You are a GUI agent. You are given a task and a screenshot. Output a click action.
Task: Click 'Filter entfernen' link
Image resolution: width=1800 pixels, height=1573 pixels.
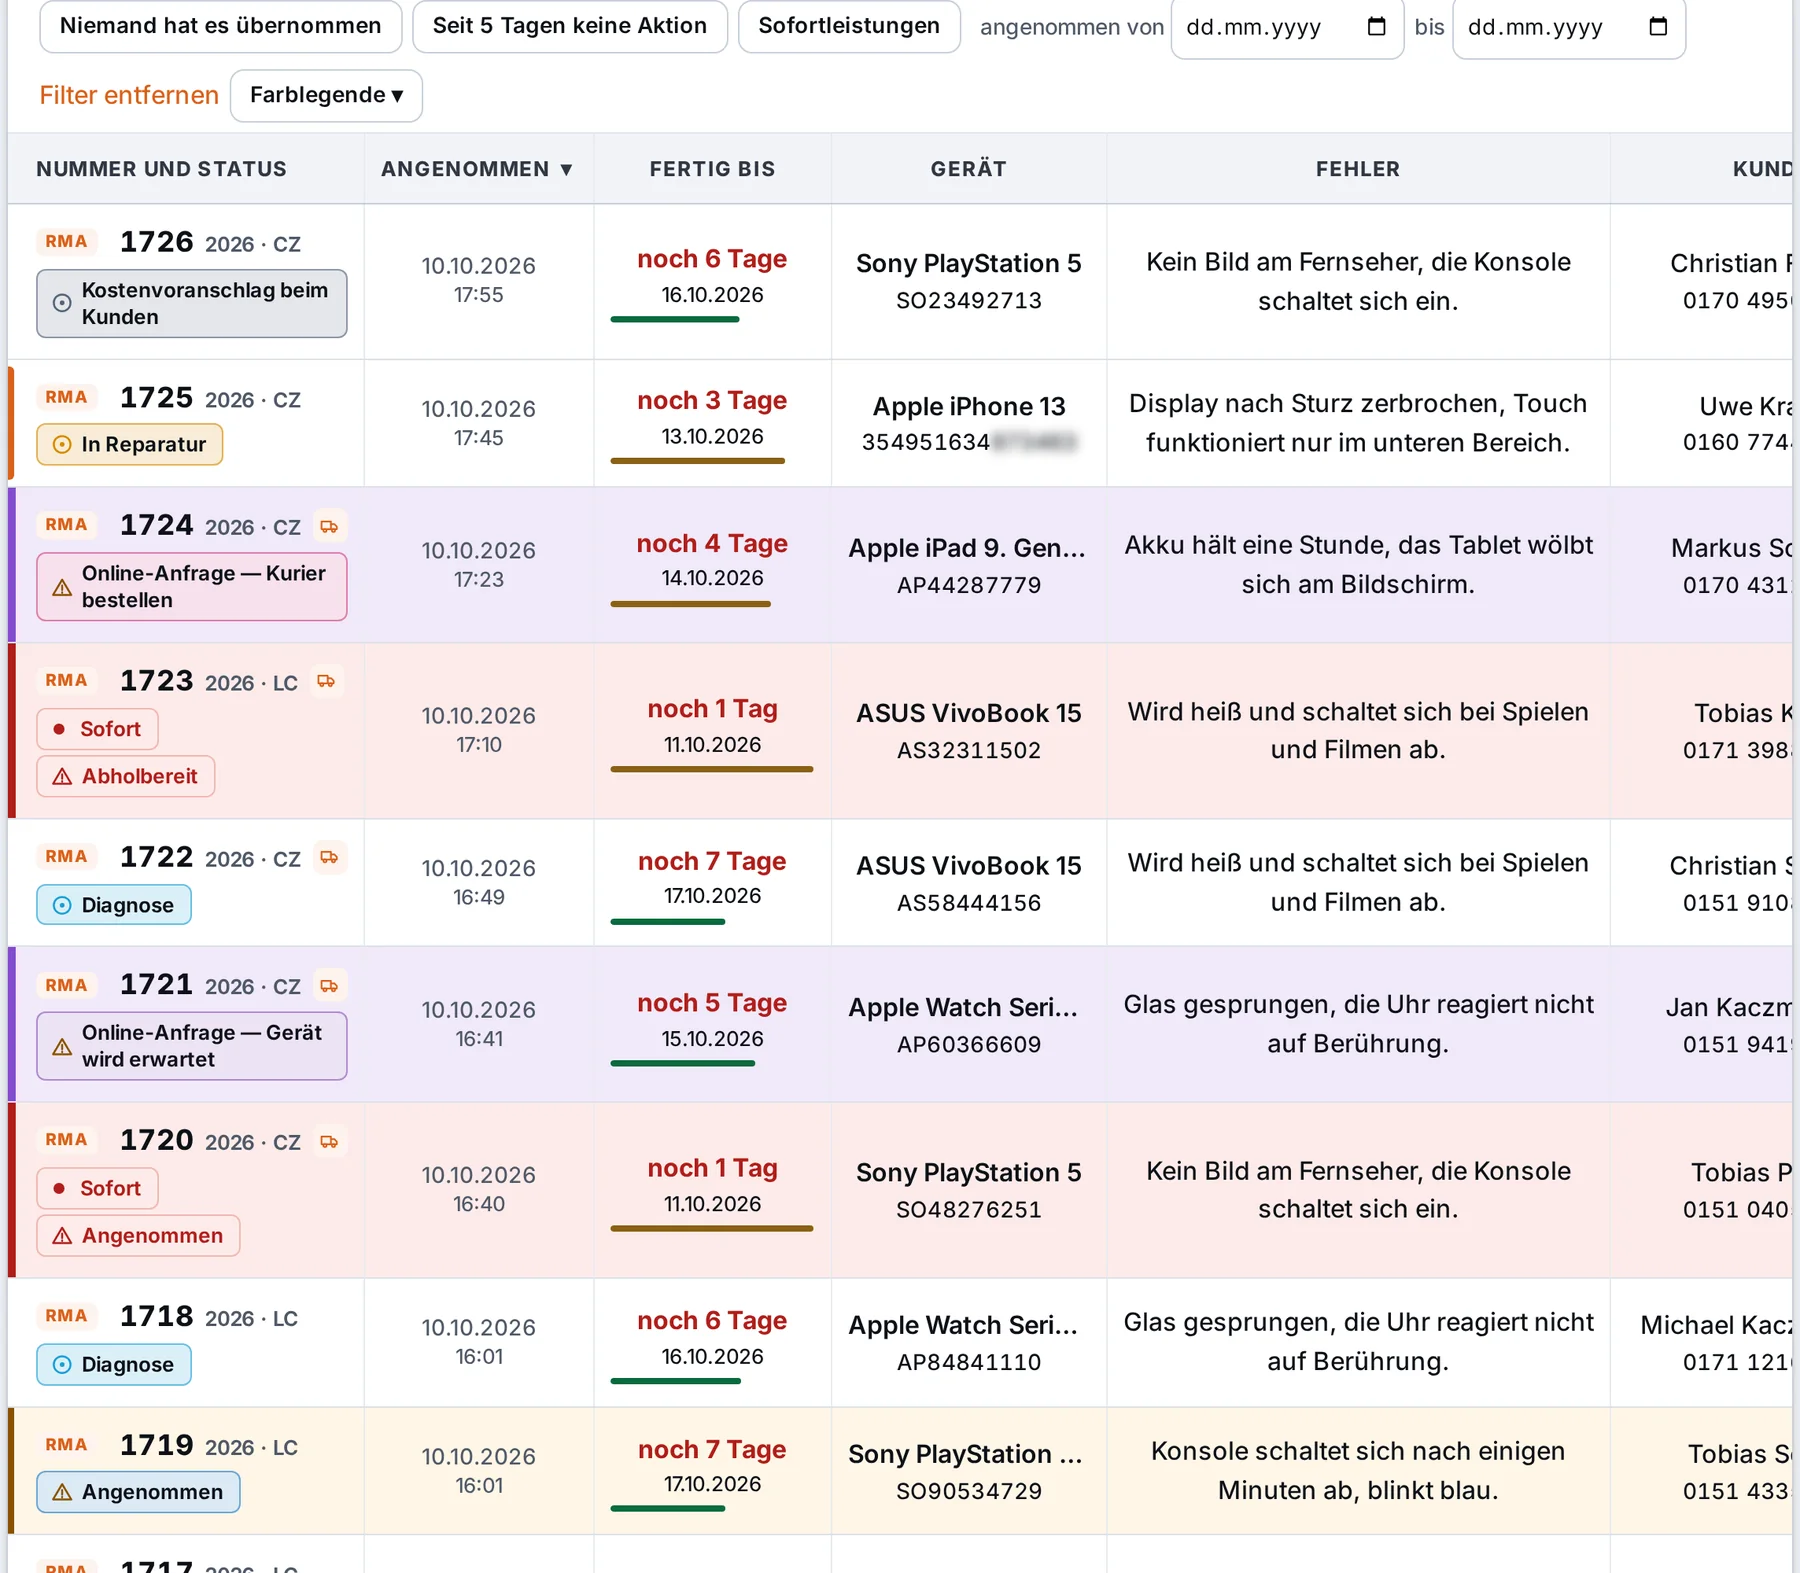[x=129, y=96]
